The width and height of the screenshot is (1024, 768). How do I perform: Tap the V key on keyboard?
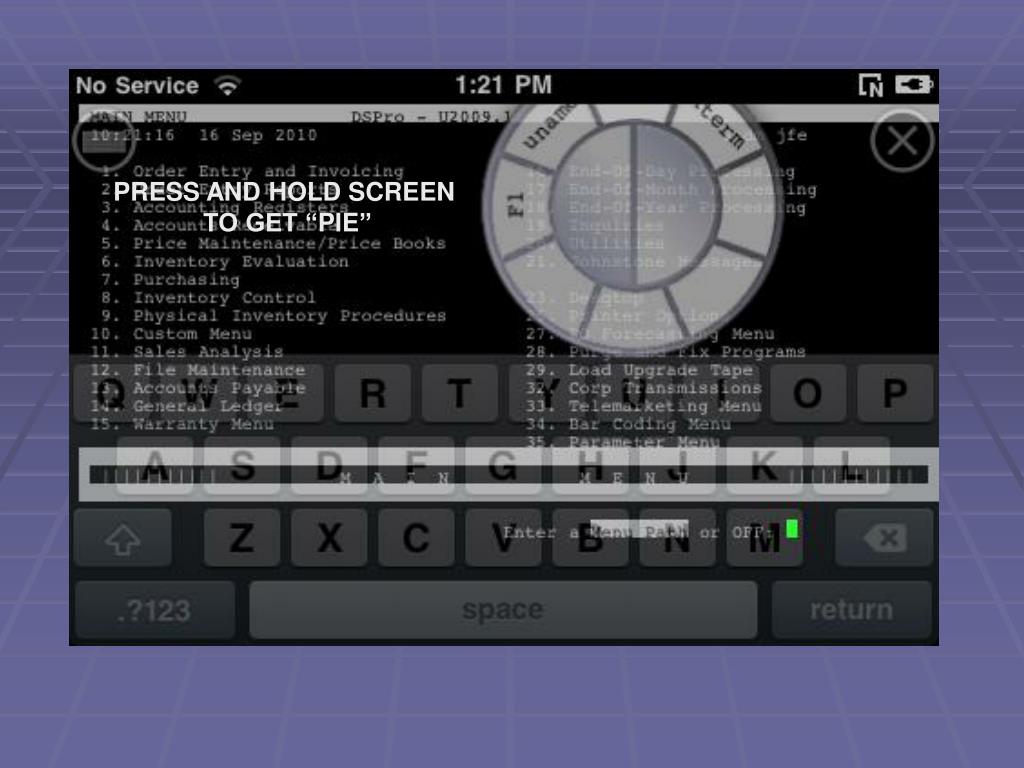[503, 538]
